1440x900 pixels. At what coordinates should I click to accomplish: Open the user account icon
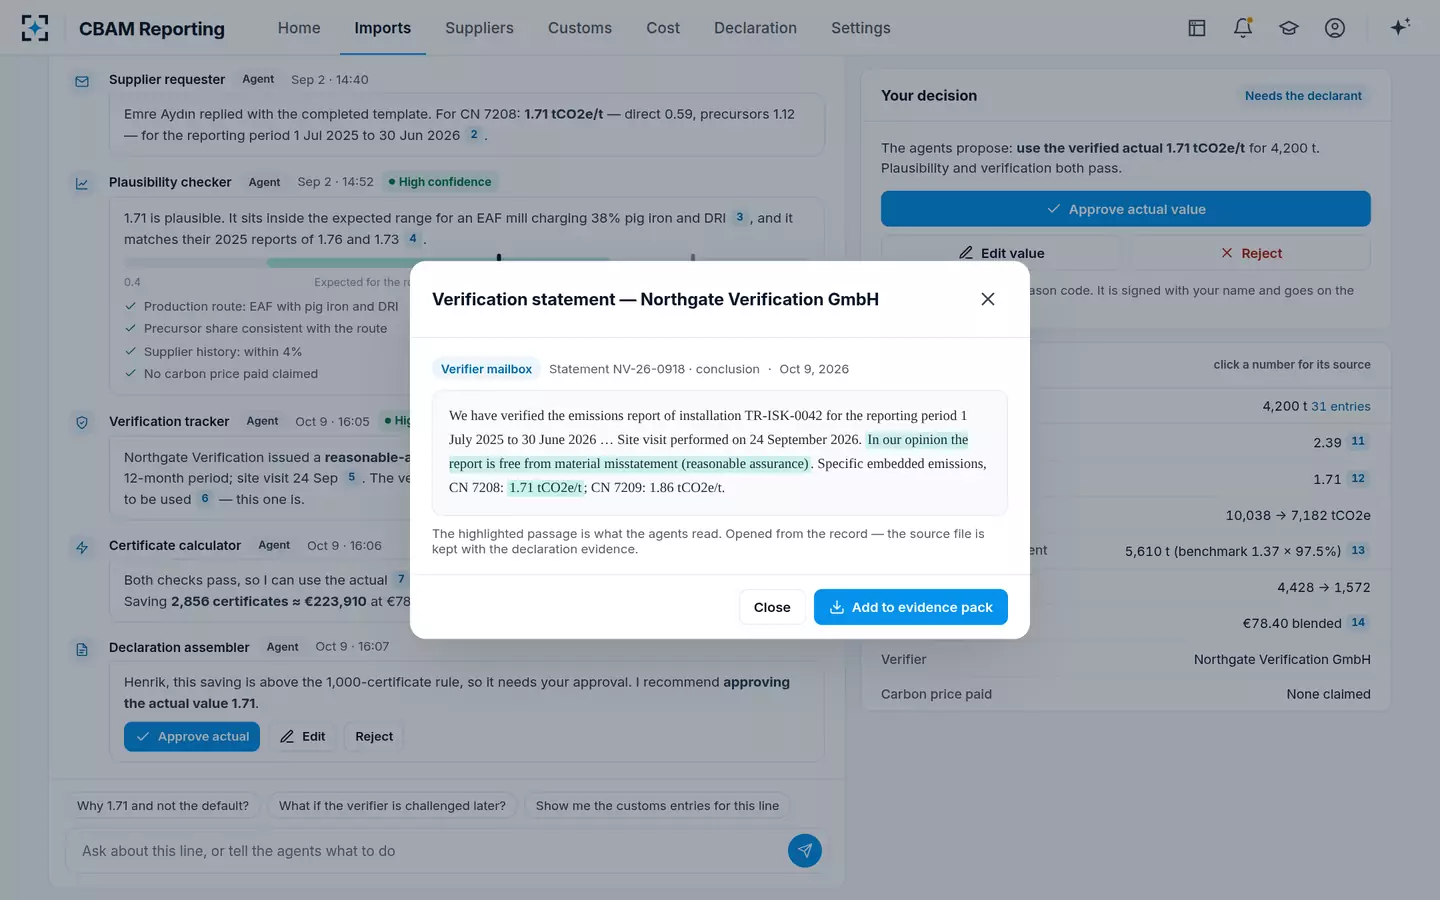pos(1335,28)
